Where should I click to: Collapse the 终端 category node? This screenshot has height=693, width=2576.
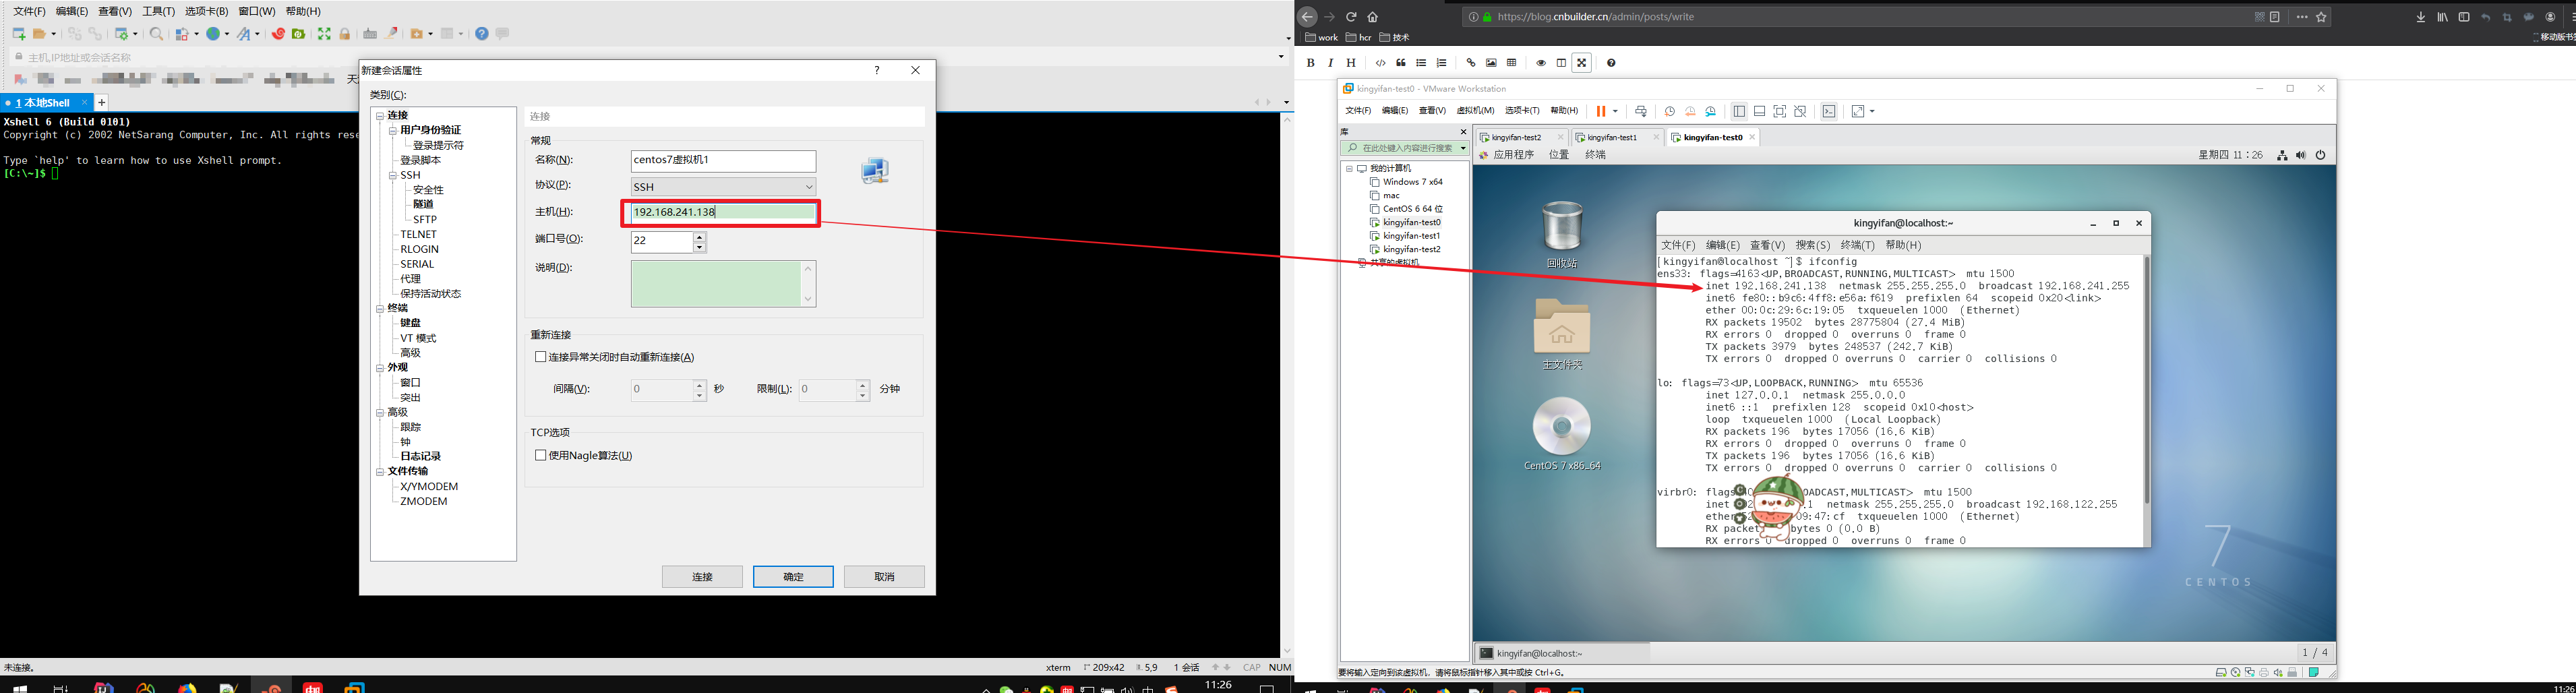pos(380,309)
